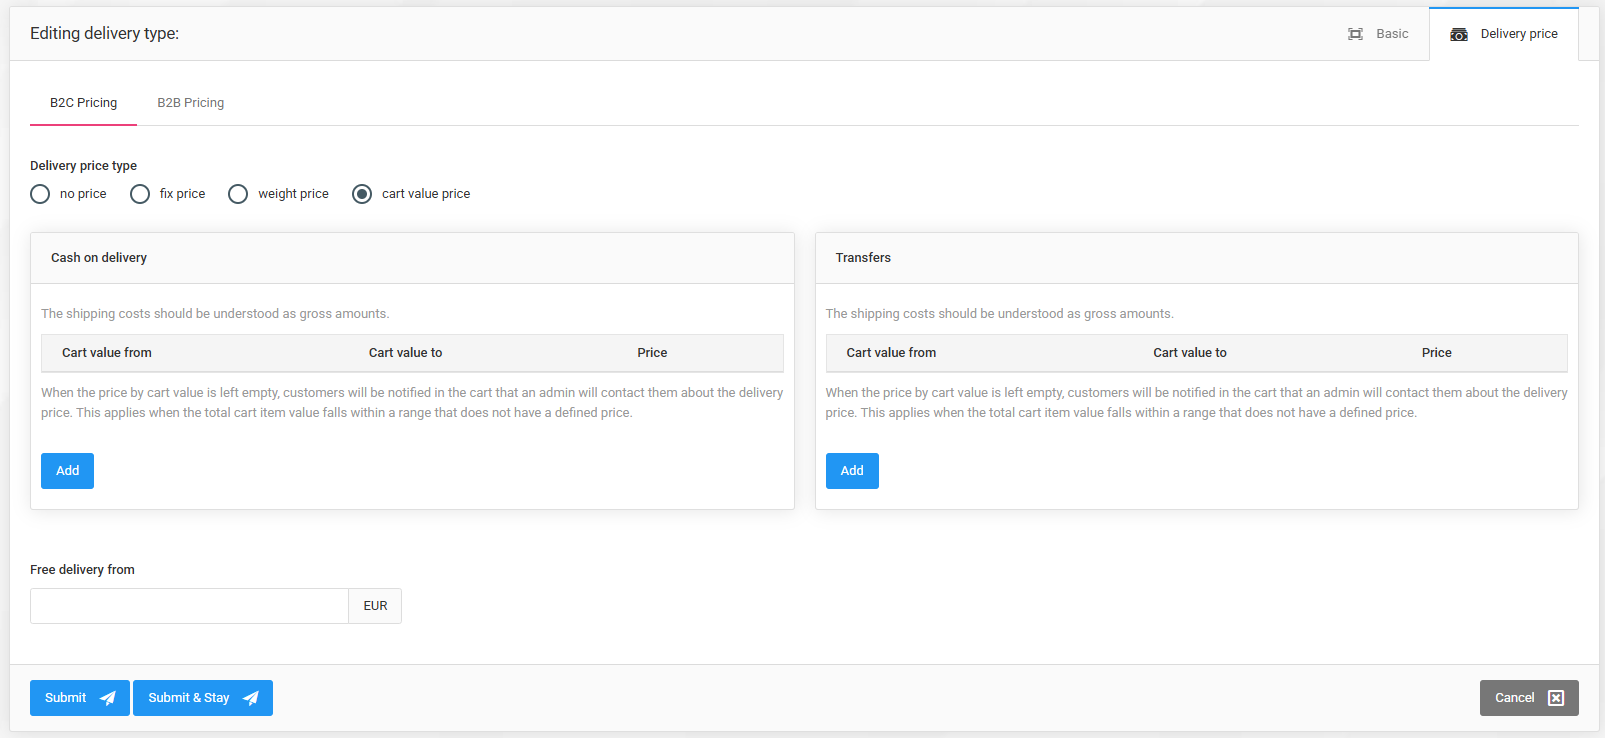This screenshot has height=738, width=1605.
Task: Select the fix price radio option
Action: tap(140, 194)
